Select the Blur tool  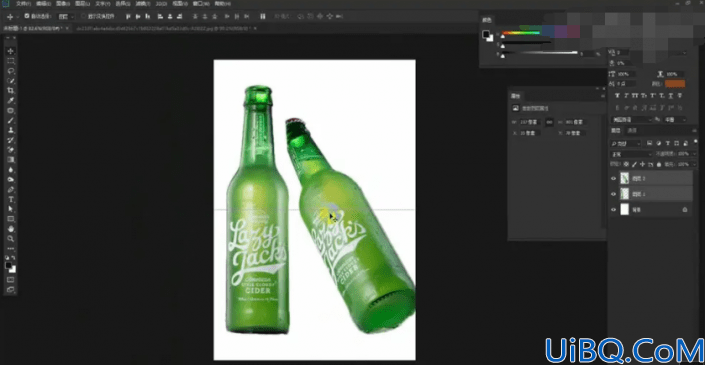click(x=11, y=170)
